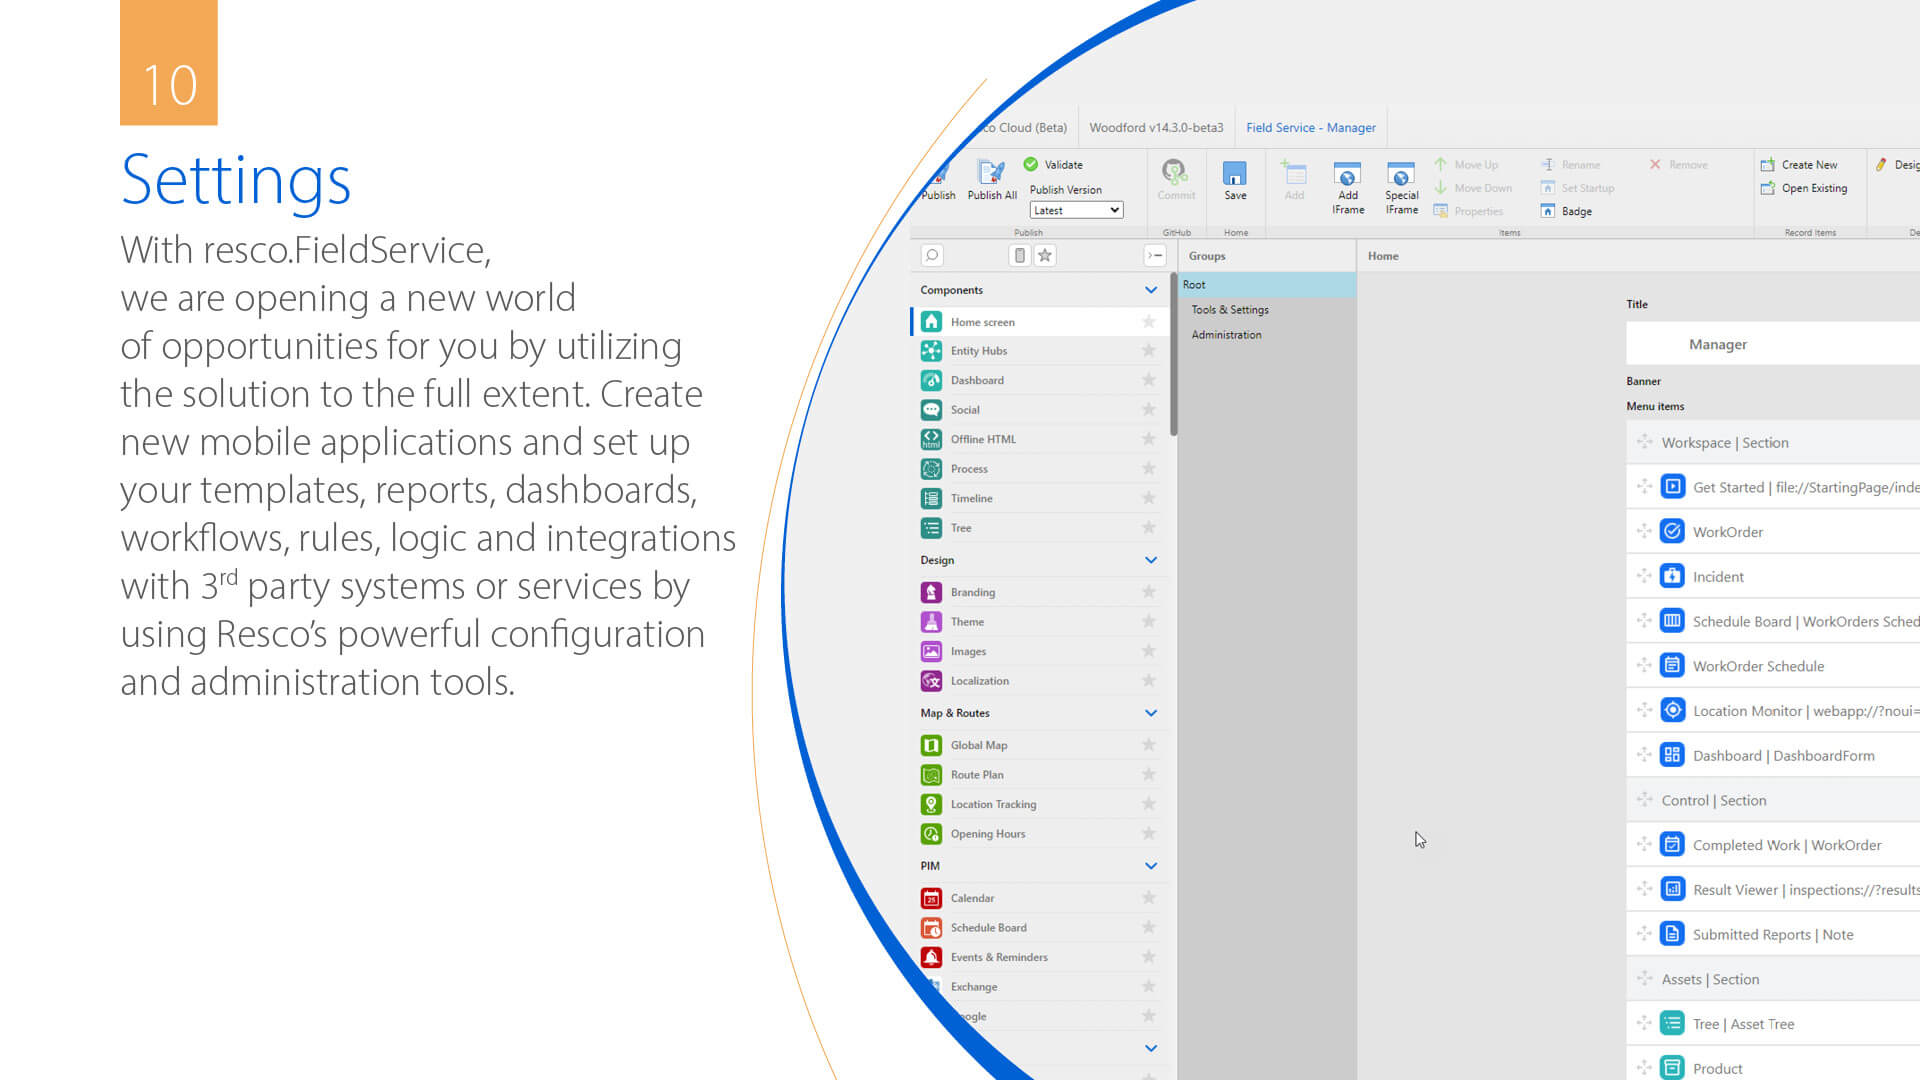
Task: Toggle favorite star for Home screen
Action: tap(1149, 321)
